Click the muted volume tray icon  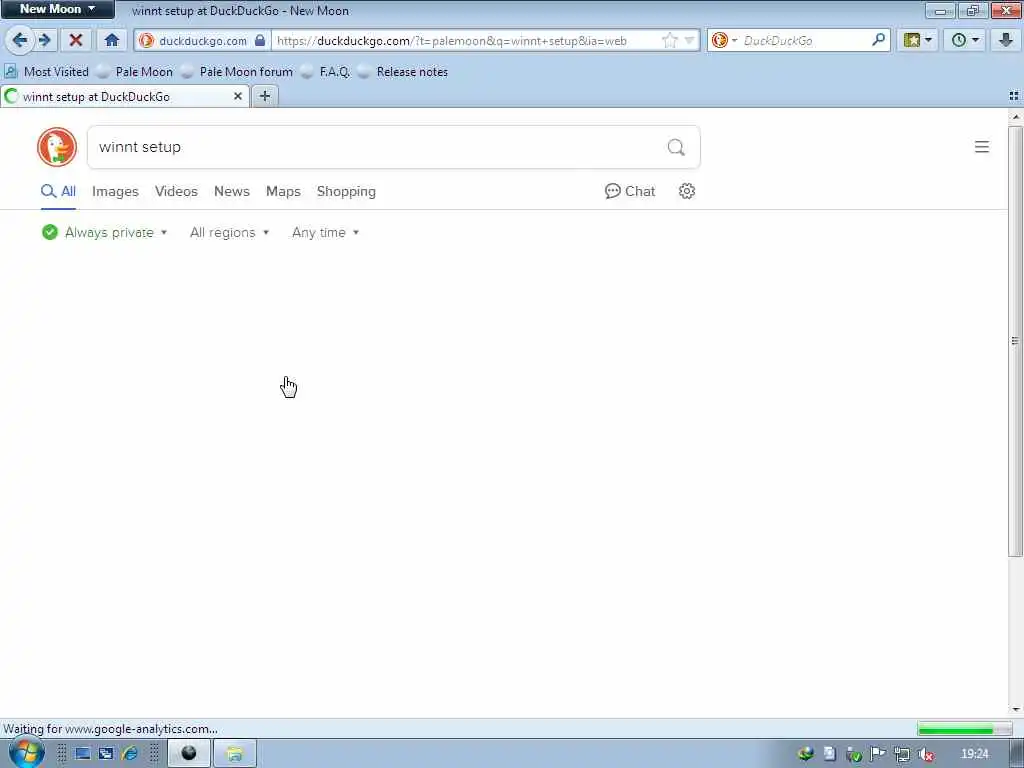(x=926, y=754)
